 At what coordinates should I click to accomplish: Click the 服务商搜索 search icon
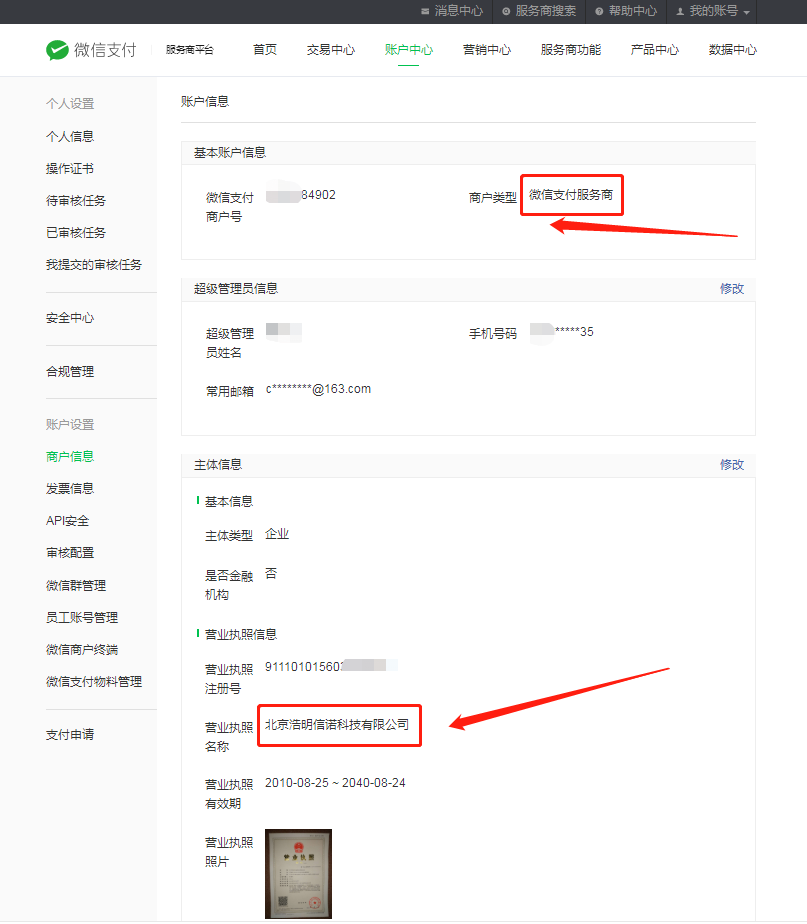coord(506,11)
